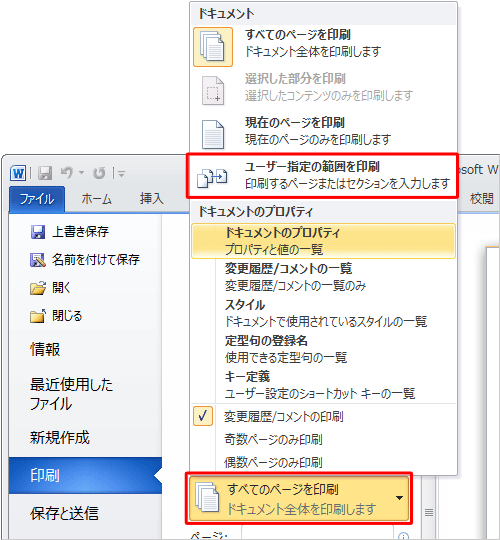The height and width of the screenshot is (540, 500).
Task: Click the Word application icon in title bar
Action: [x=18, y=173]
